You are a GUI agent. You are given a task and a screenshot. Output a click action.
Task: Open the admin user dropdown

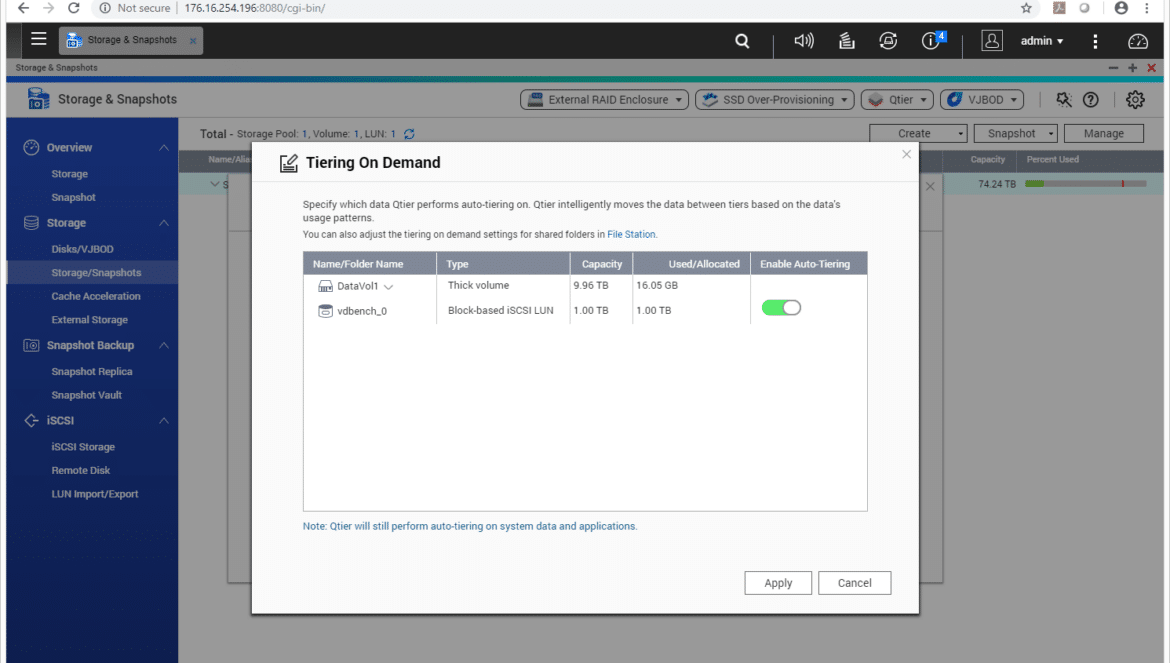[x=1042, y=41]
